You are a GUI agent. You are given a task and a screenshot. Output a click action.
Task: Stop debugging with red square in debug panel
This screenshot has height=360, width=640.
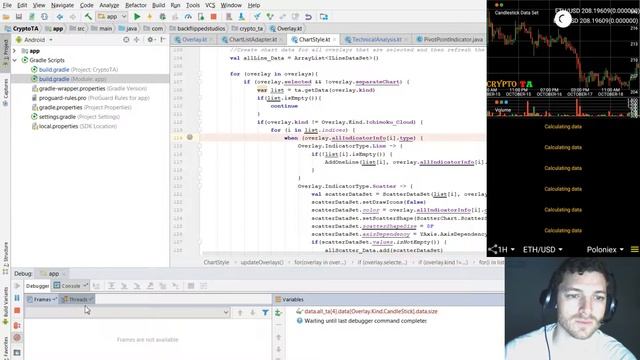17,311
